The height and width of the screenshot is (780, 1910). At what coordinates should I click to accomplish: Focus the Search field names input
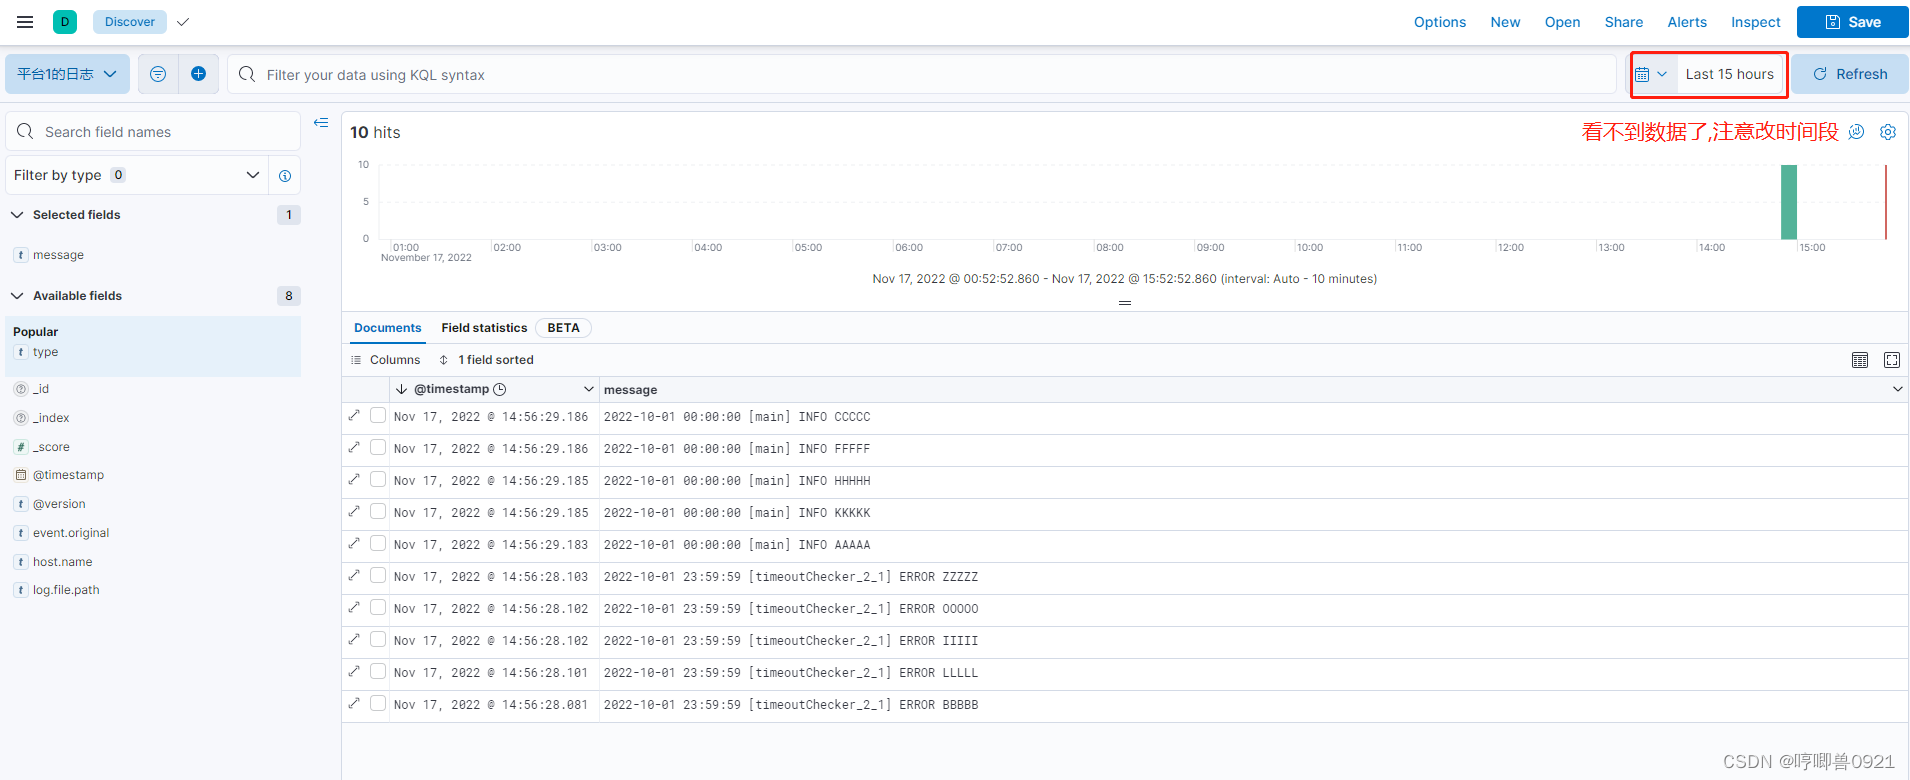pyautogui.click(x=153, y=131)
